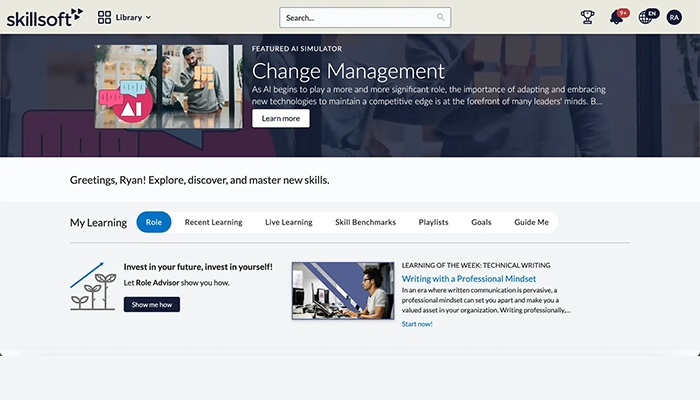Switch to Recent Learning tab
Image resolution: width=700 pixels, height=400 pixels.
click(213, 222)
